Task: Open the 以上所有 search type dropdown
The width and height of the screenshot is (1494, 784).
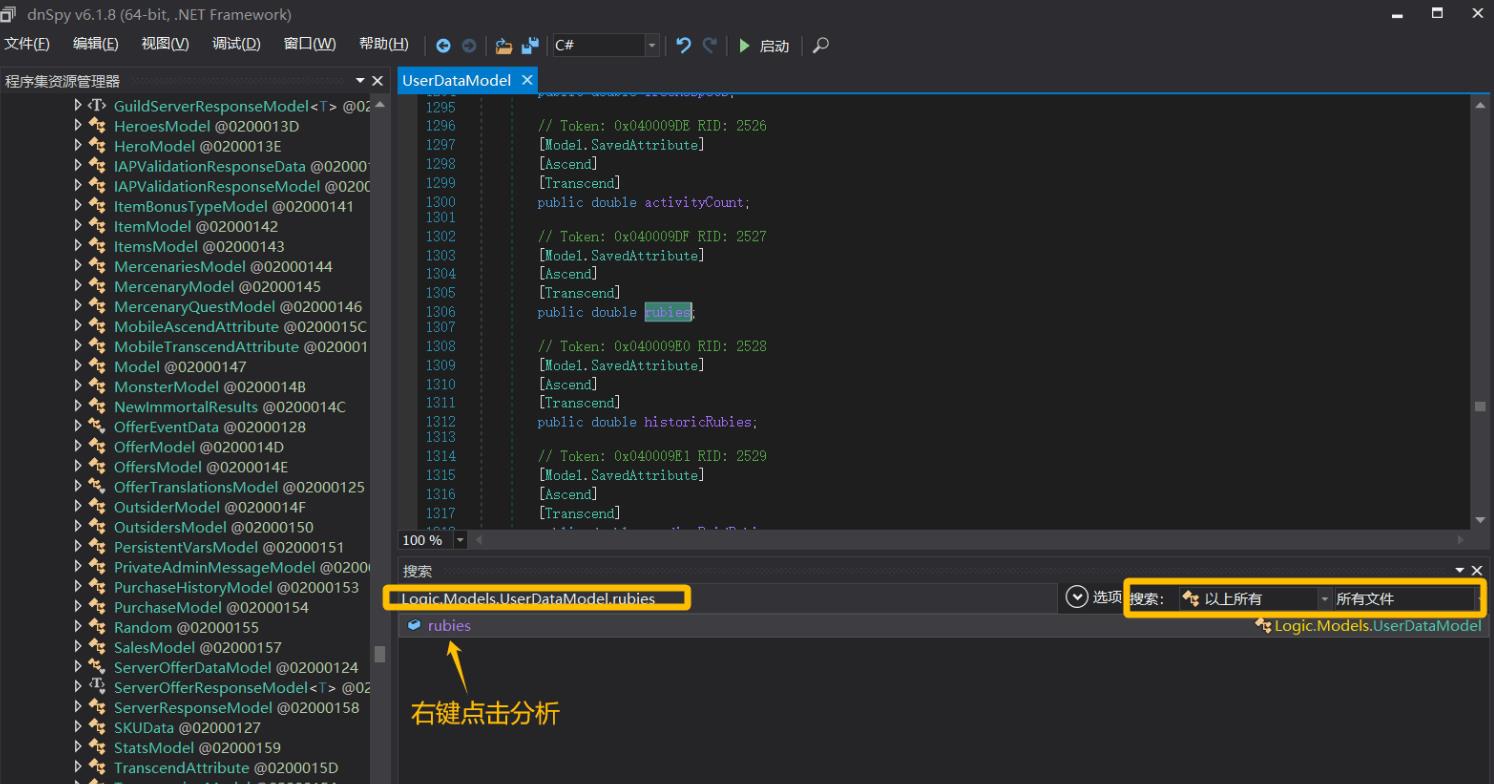Action: (x=1255, y=598)
